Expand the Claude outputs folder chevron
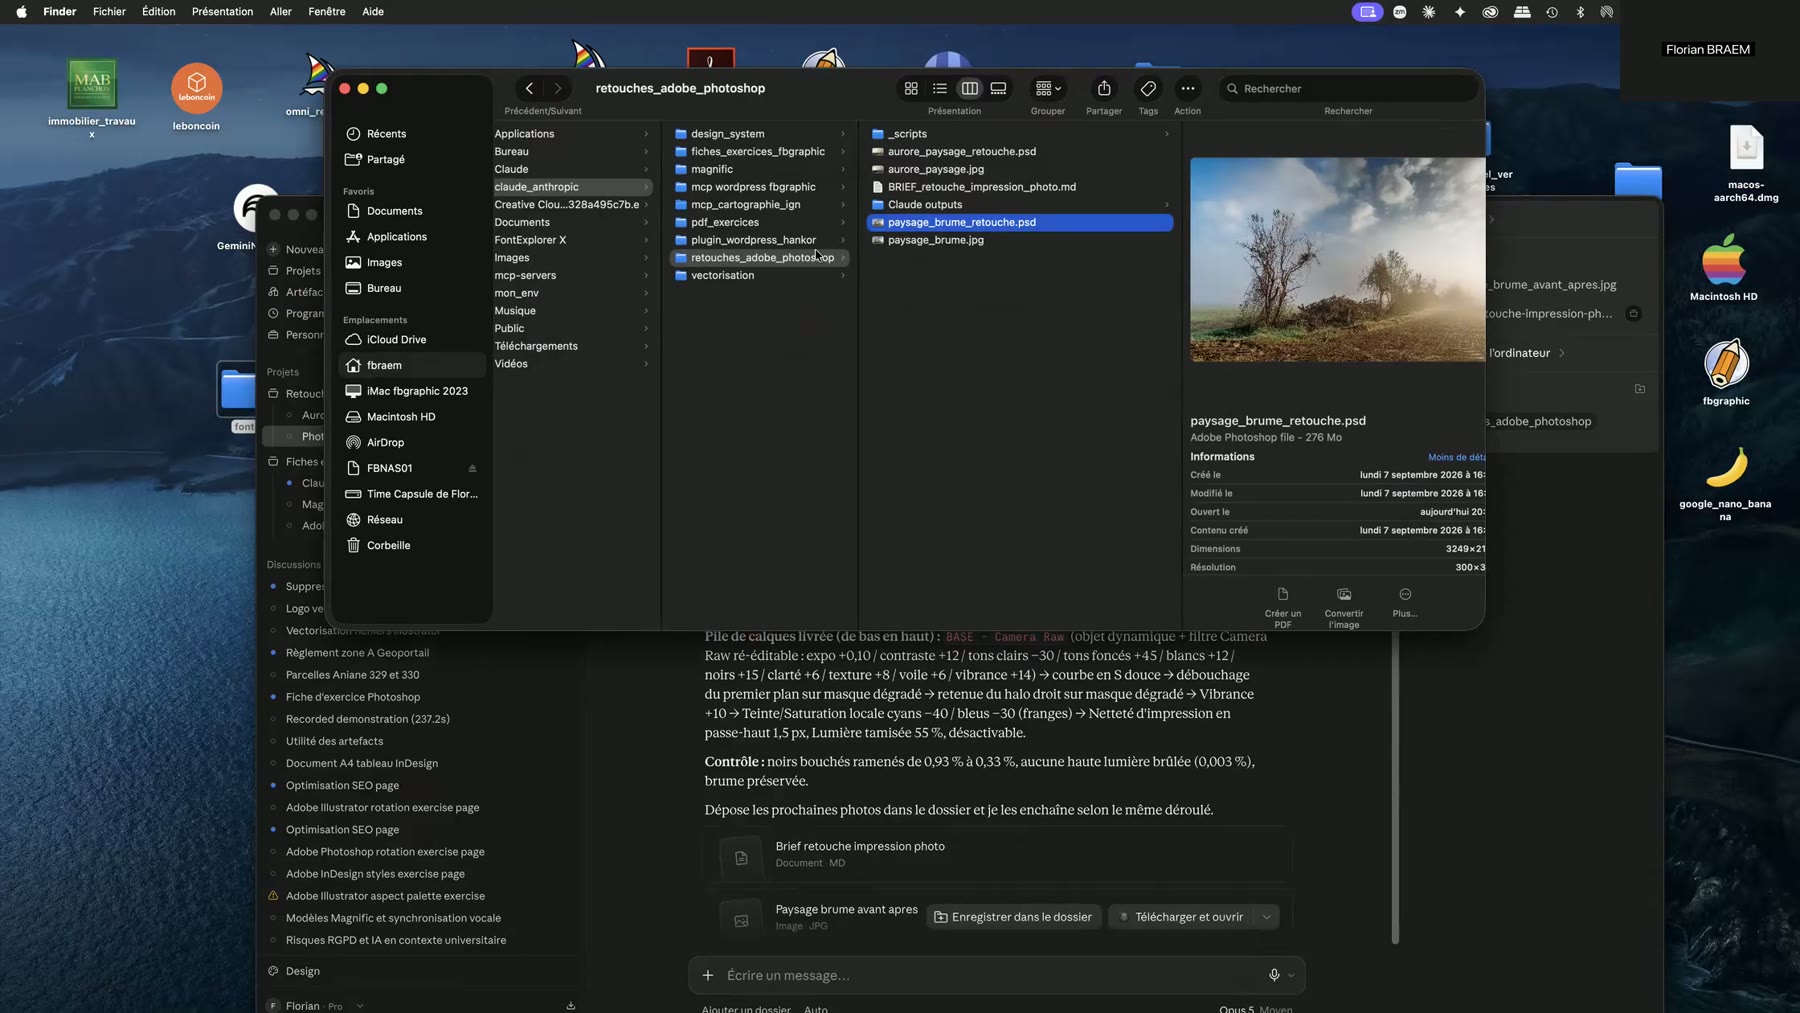This screenshot has width=1800, height=1013. 1166,205
